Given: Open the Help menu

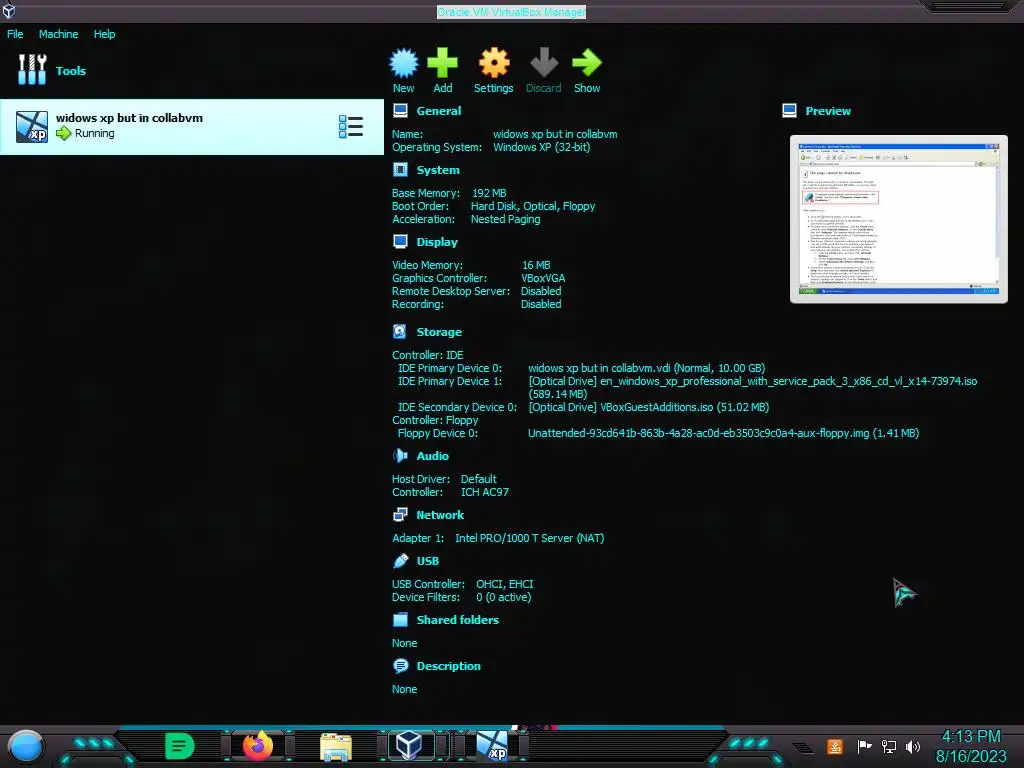Looking at the screenshot, I should [x=104, y=34].
